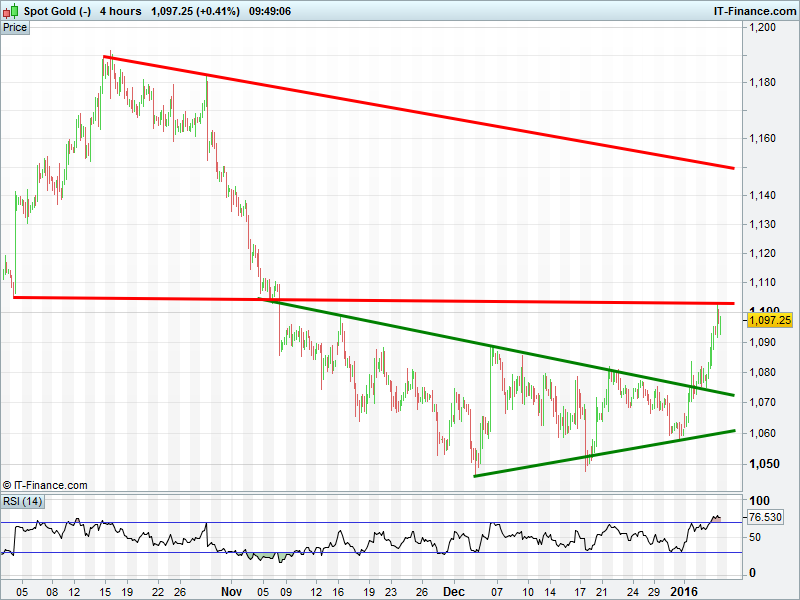
Task: Open the IT-Finance.com link at top right
Action: pyautogui.click(x=754, y=11)
